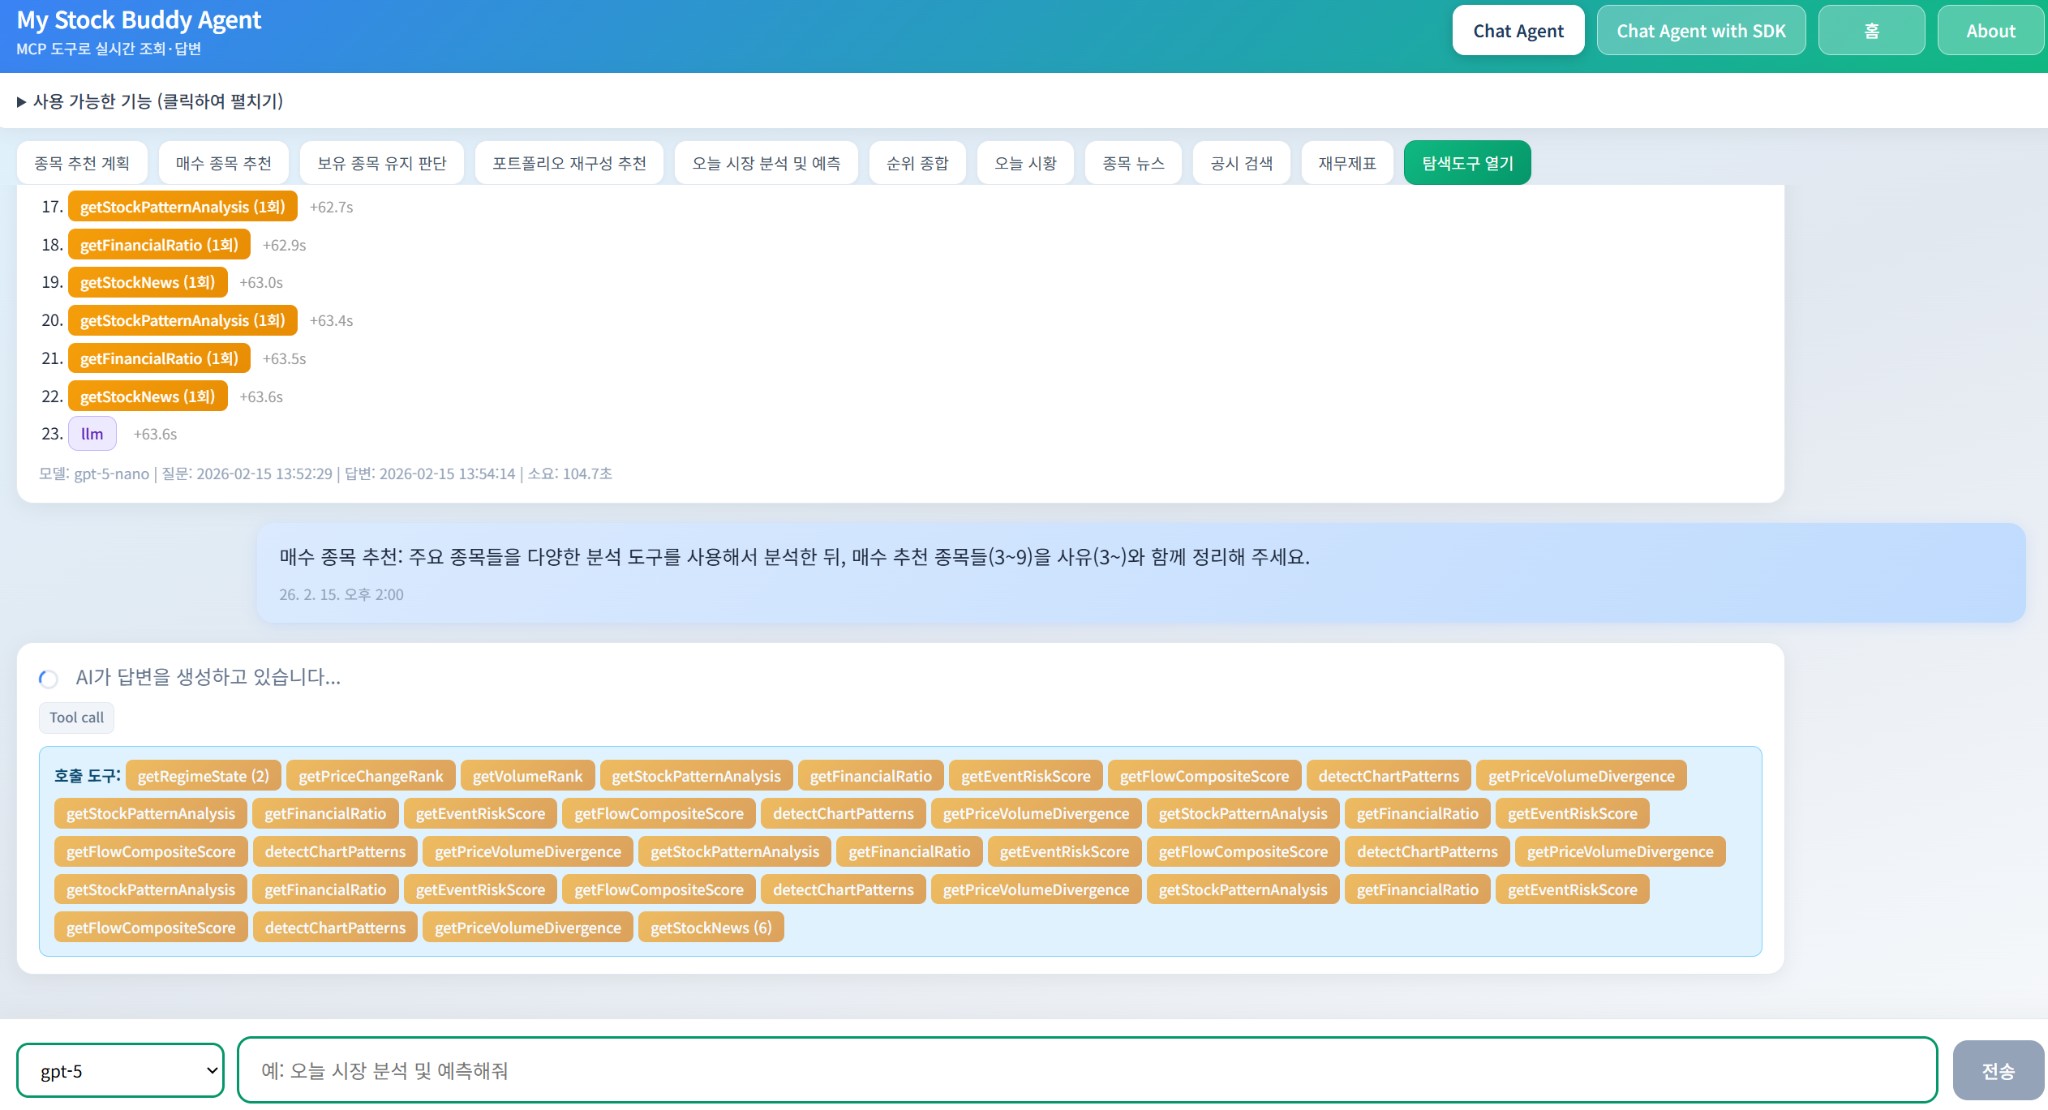Viewport: 2048px width, 1110px height.
Task: Open the gpt-5 model selector
Action: pos(119,1069)
